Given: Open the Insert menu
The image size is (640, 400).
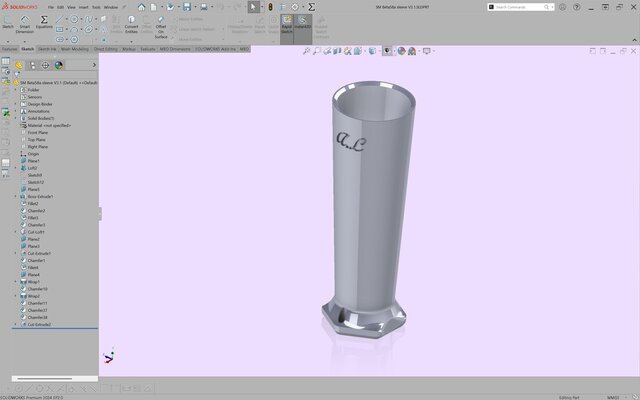Looking at the screenshot, I should pyautogui.click(x=81, y=7).
